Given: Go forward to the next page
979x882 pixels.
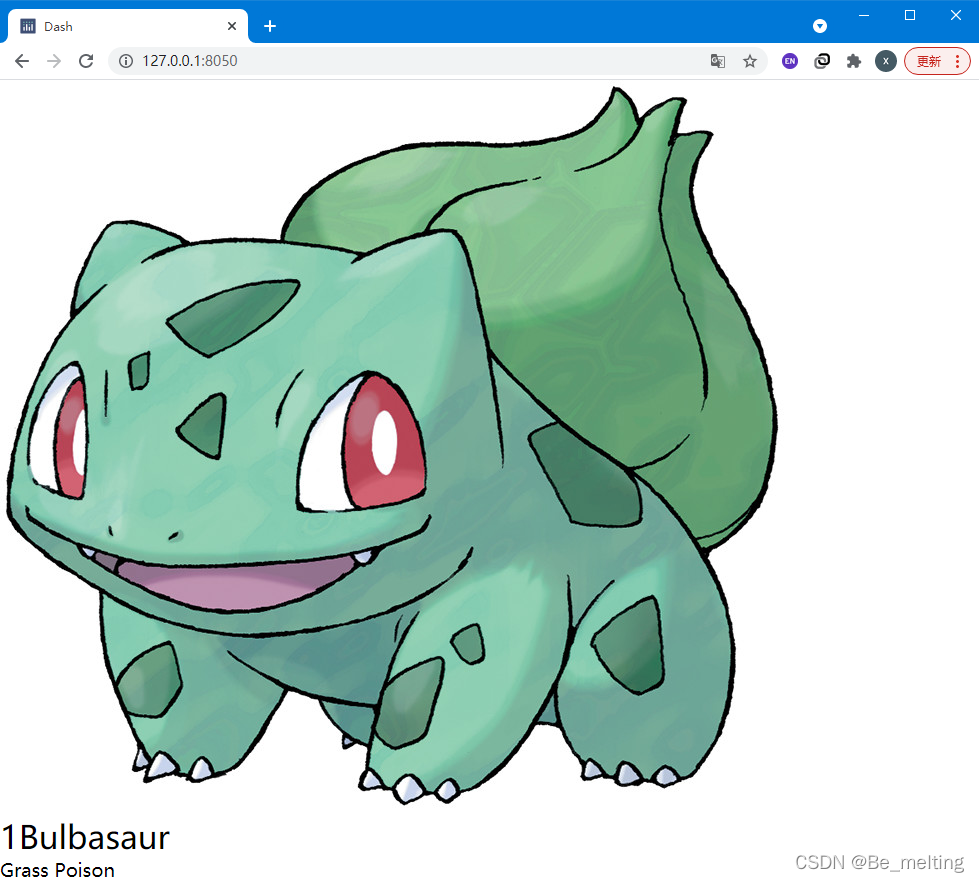Looking at the screenshot, I should 54,61.
